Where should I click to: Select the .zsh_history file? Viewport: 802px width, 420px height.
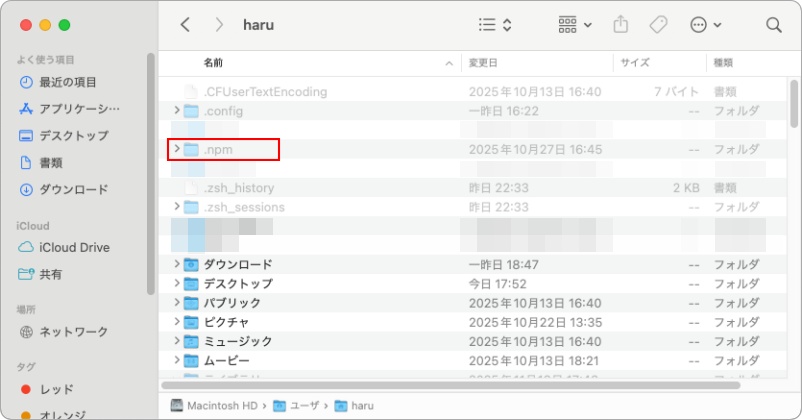pyautogui.click(x=238, y=188)
